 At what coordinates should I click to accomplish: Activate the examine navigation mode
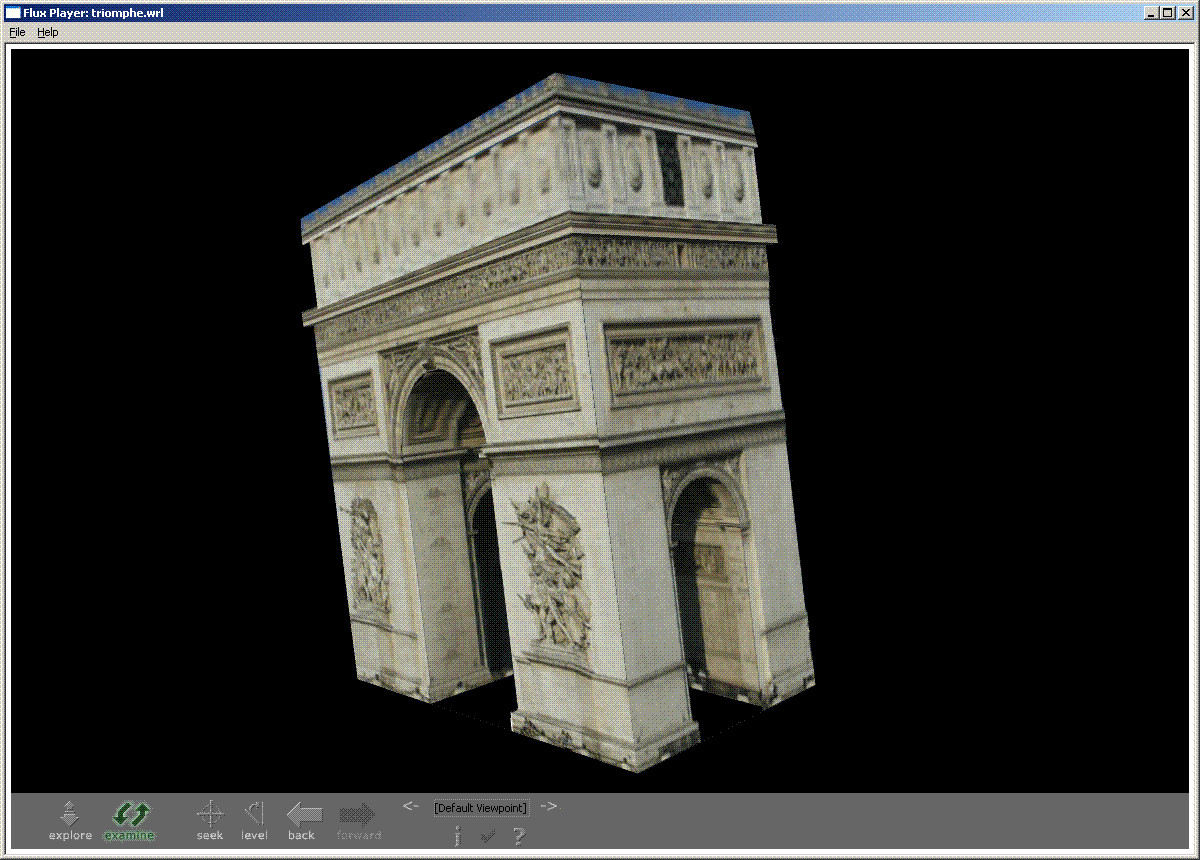[130, 820]
